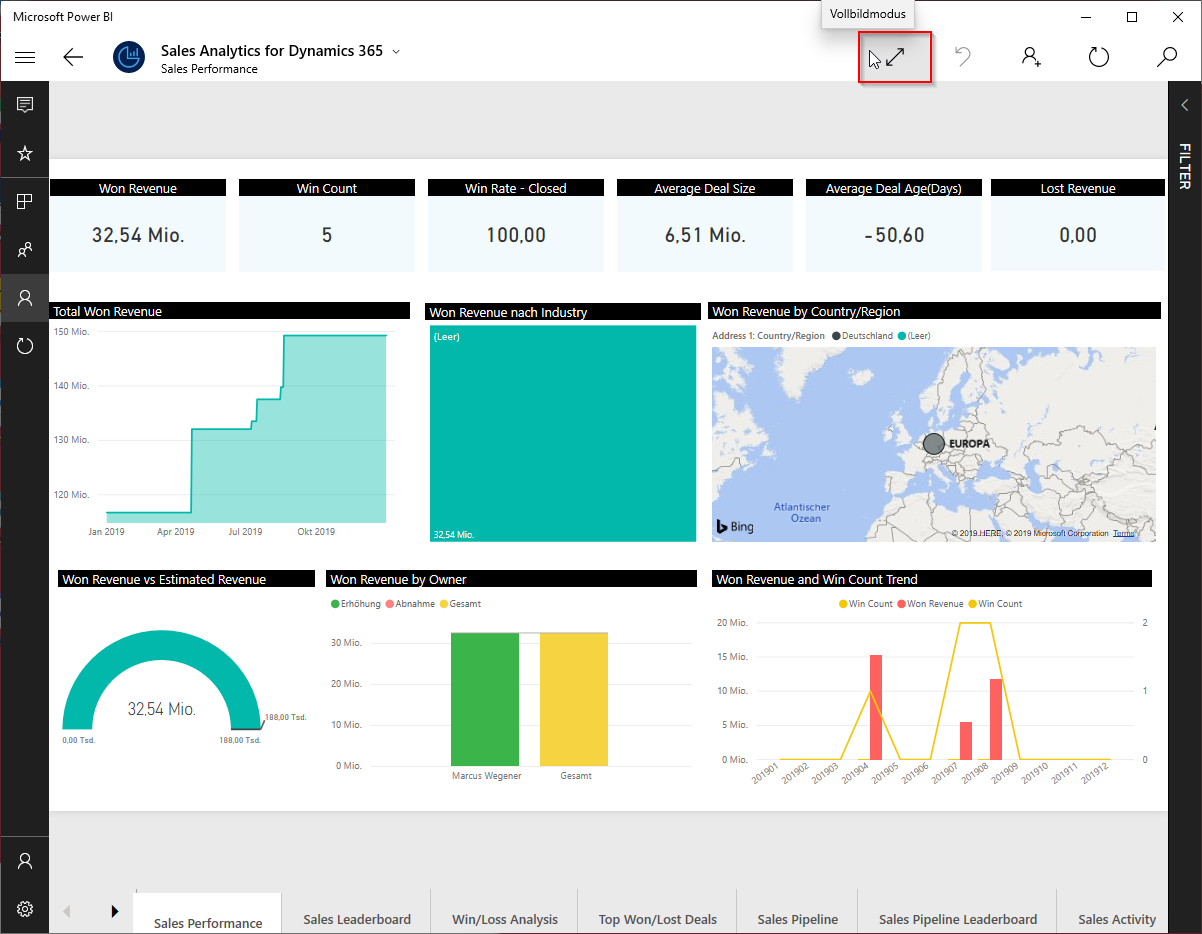Viewport: 1202px width, 934px height.
Task: Open Favorites star in left sidebar
Action: tap(25, 153)
